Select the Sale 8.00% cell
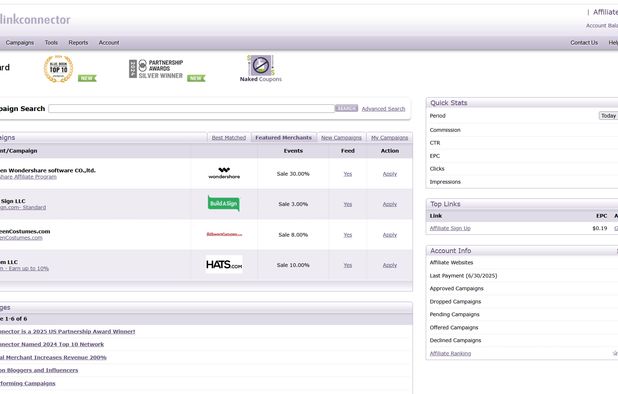The height and width of the screenshot is (394, 618). [x=293, y=235]
